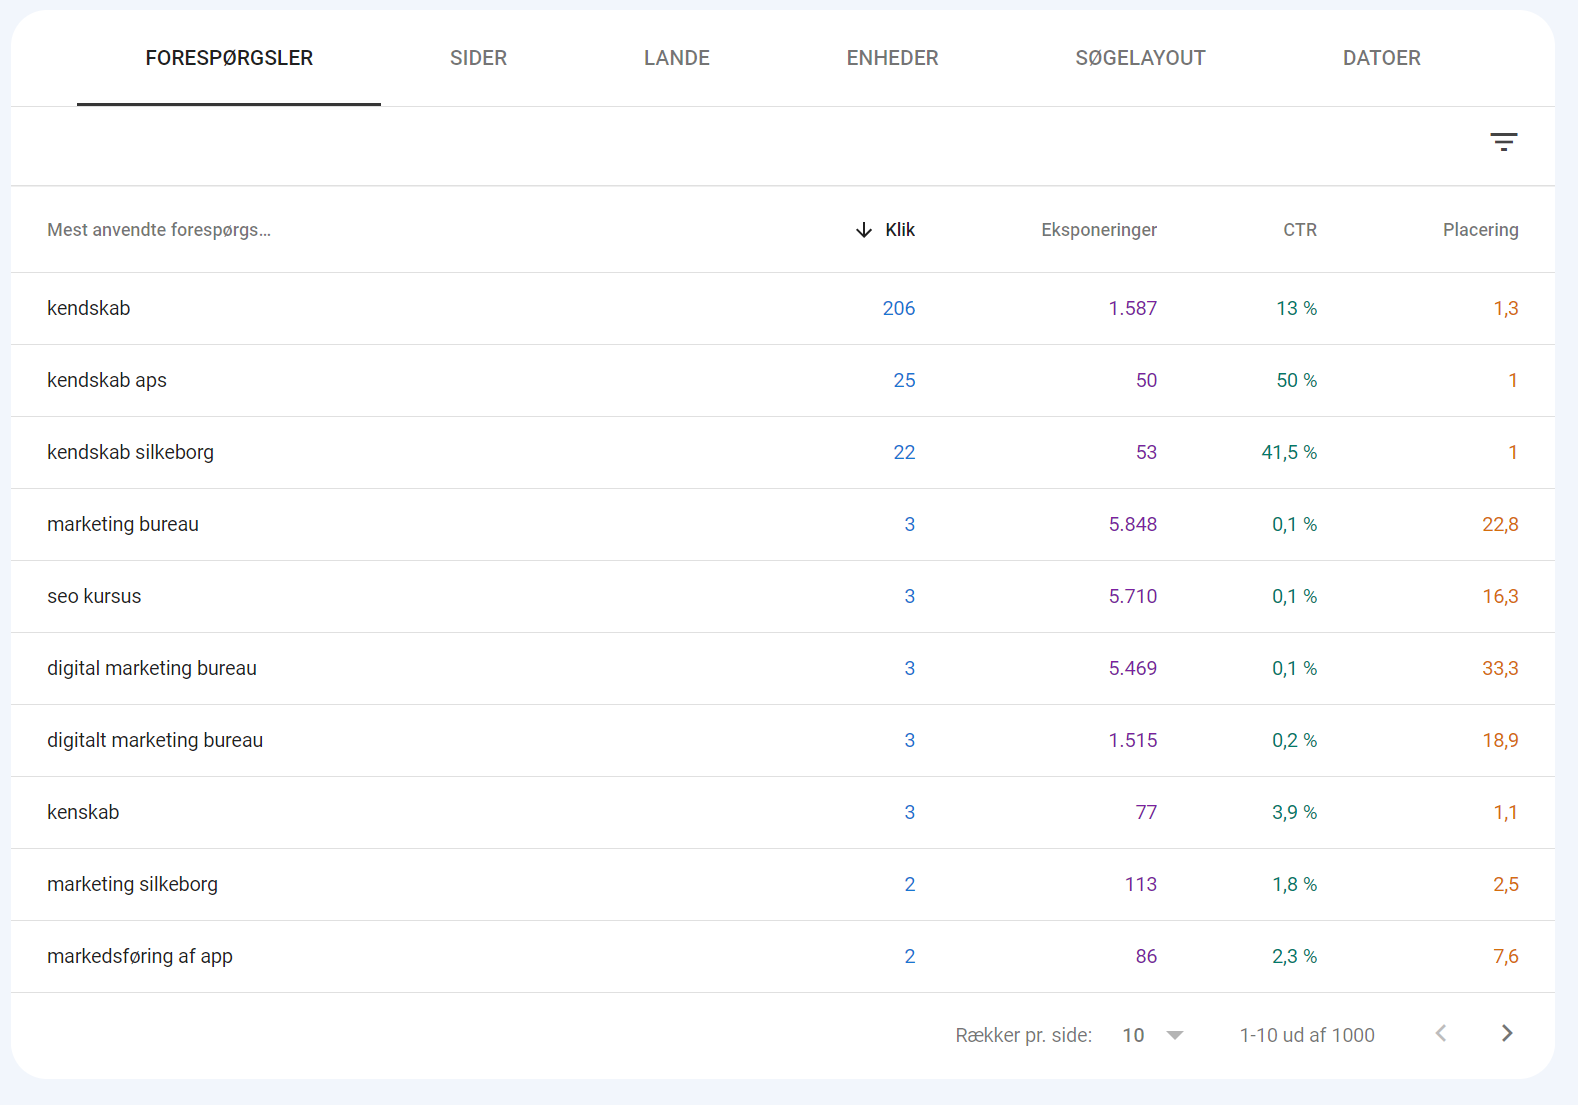Switch to the Forespørgsler tab

pos(229,58)
